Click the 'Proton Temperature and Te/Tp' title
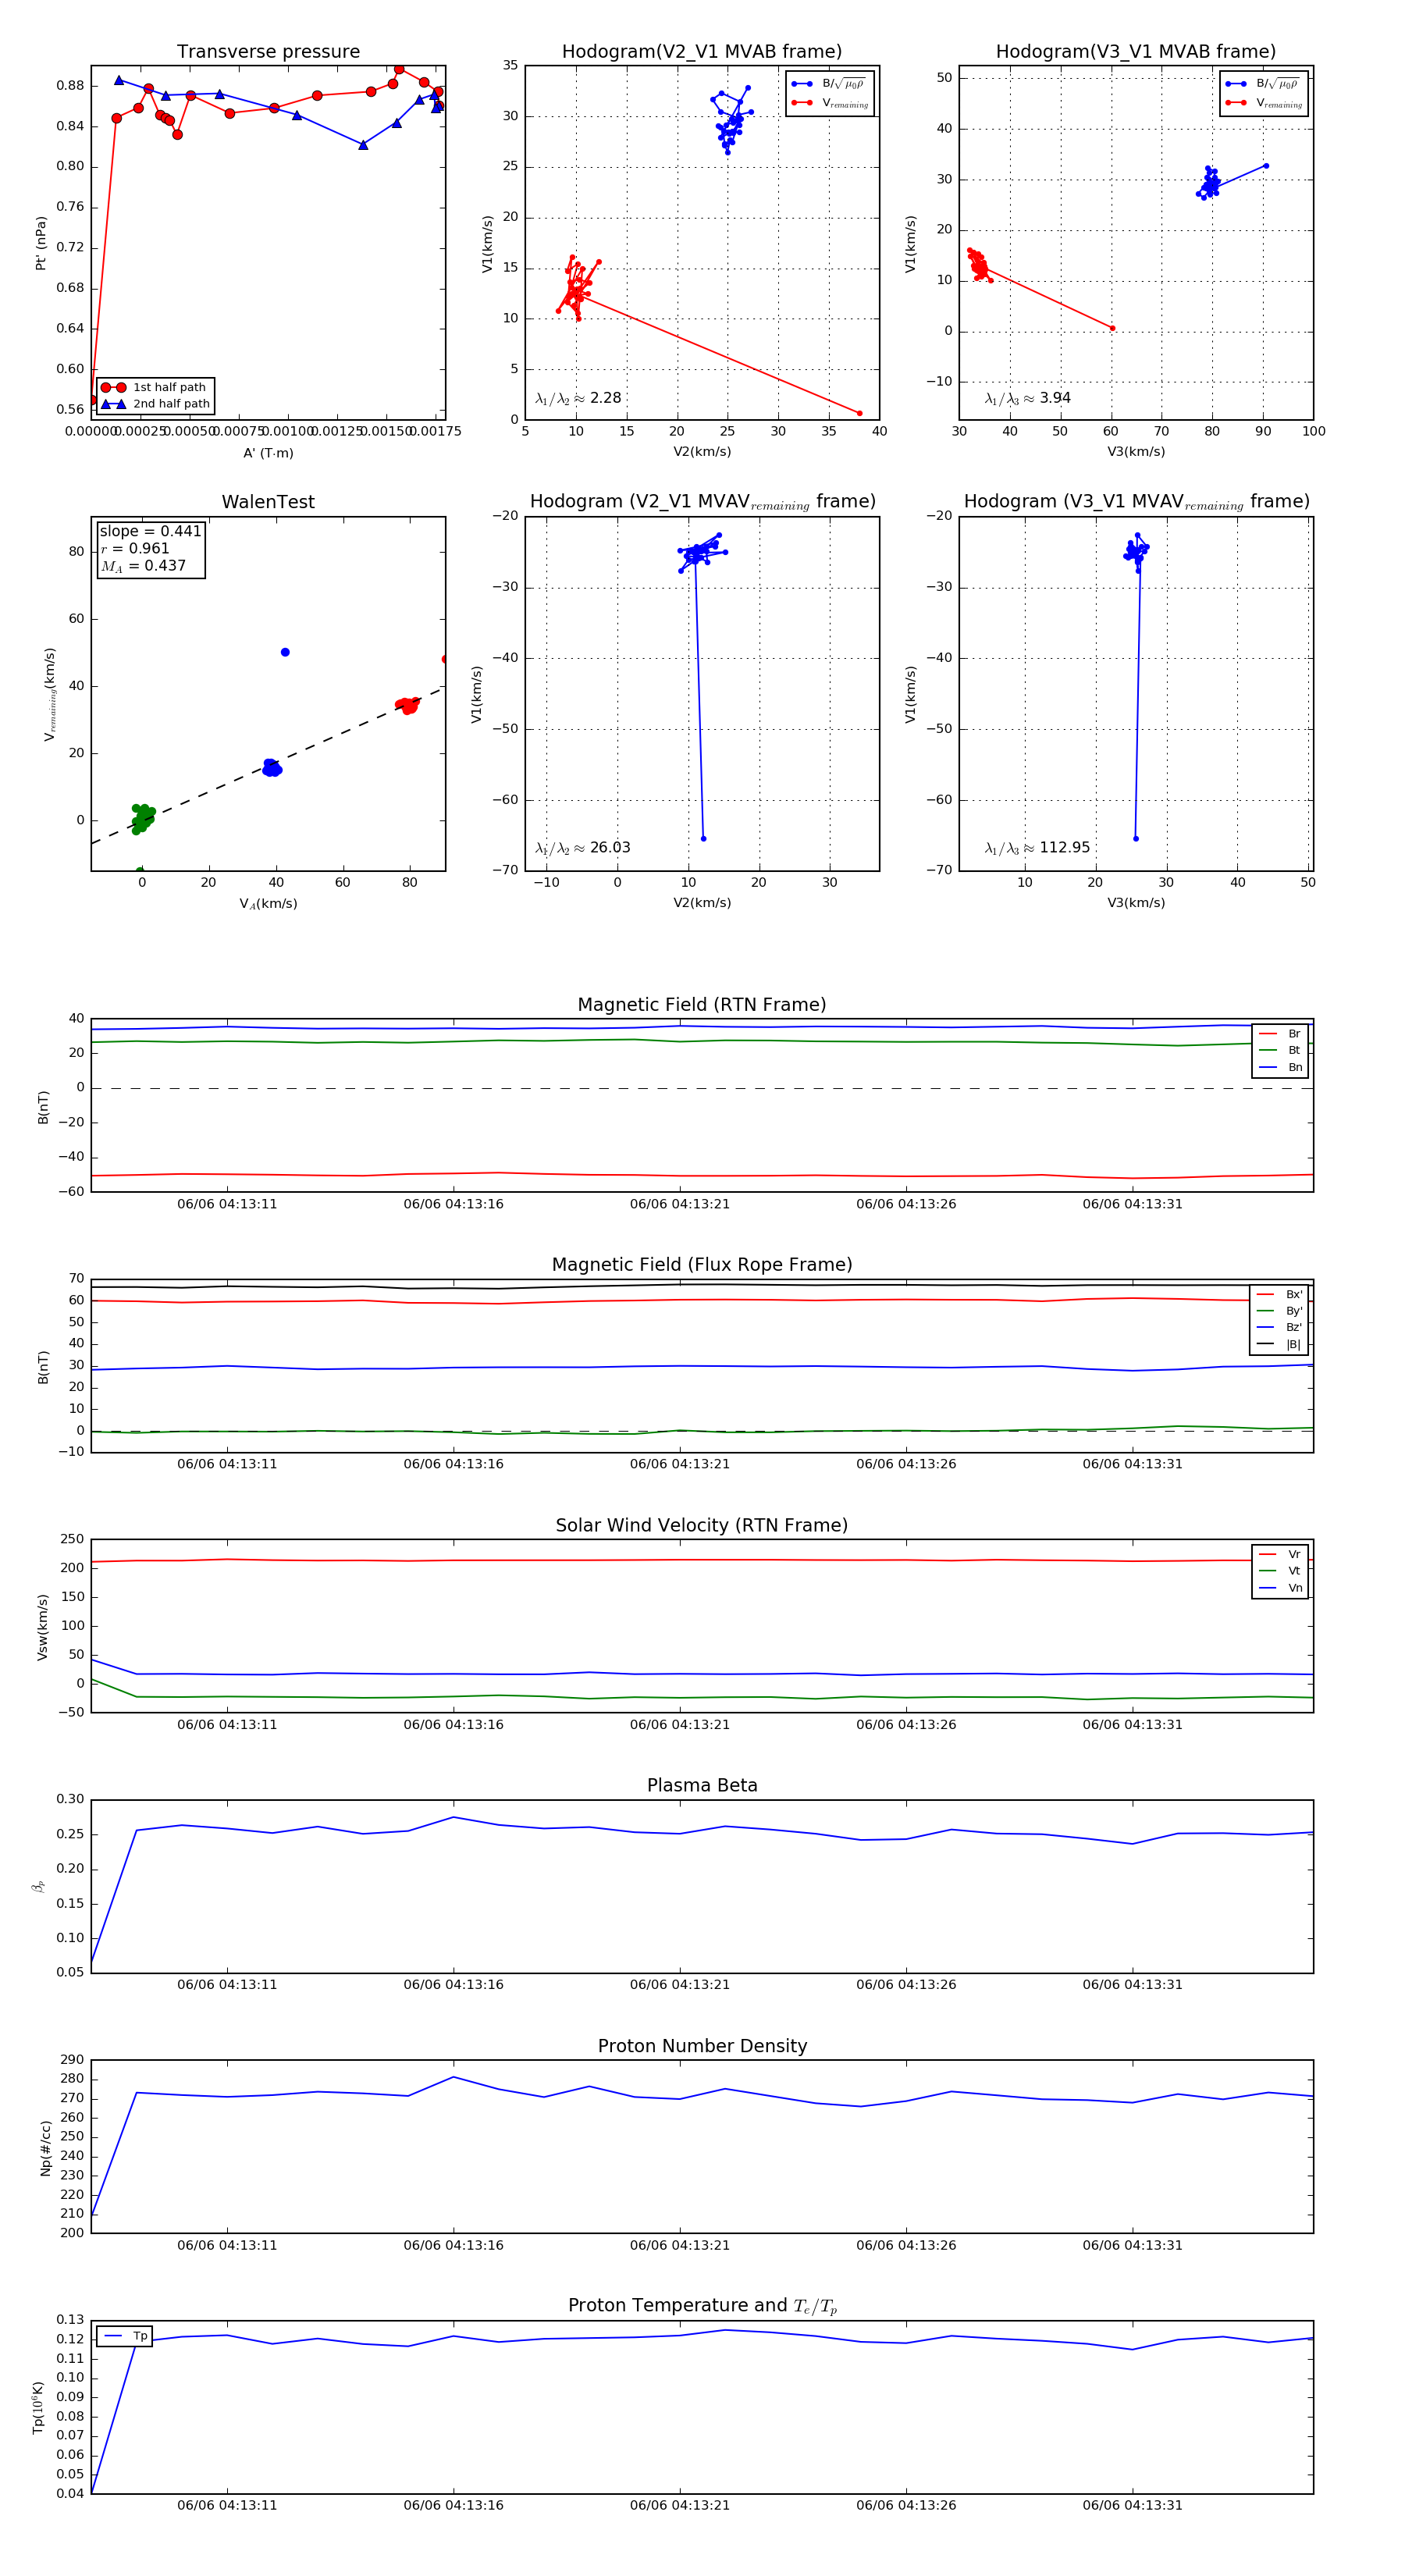 pyautogui.click(x=702, y=2305)
